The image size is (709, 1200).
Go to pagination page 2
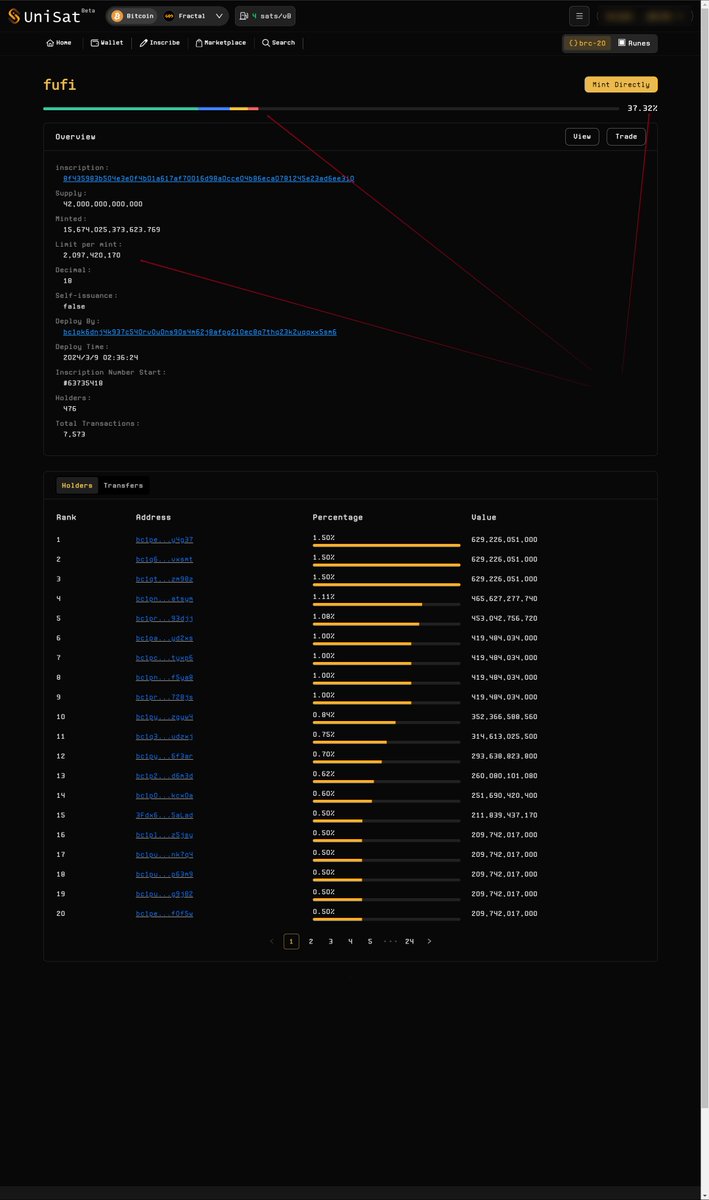[x=311, y=941]
